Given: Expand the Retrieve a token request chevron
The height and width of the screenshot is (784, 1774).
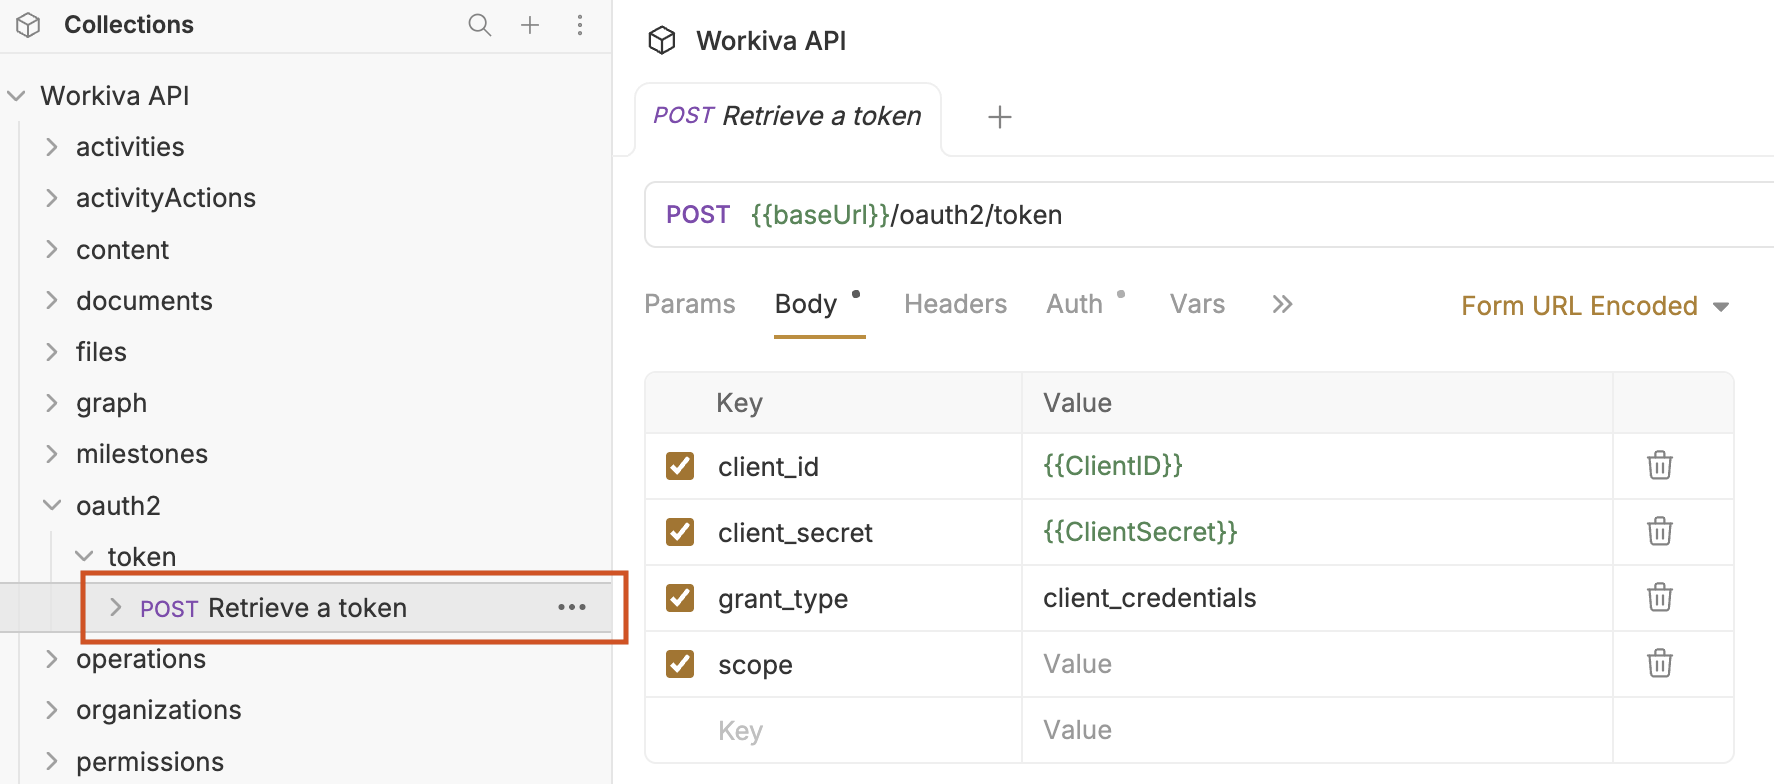Looking at the screenshot, I should tap(116, 607).
